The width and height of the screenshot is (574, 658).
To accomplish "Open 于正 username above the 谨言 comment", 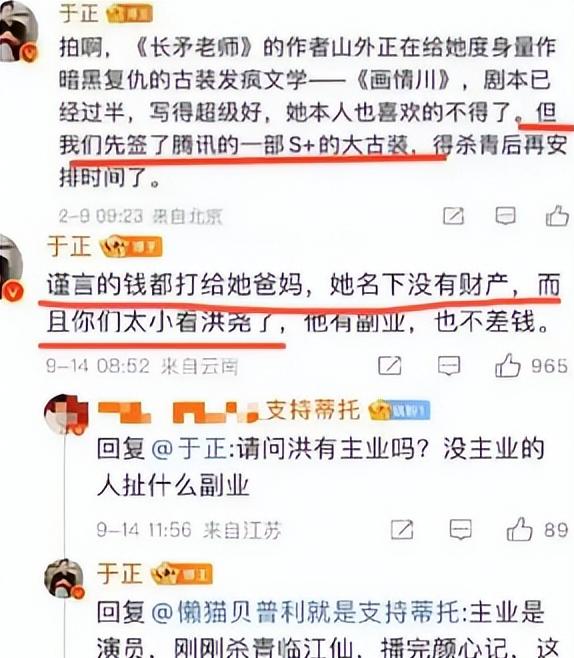I will pyautogui.click(x=70, y=246).
